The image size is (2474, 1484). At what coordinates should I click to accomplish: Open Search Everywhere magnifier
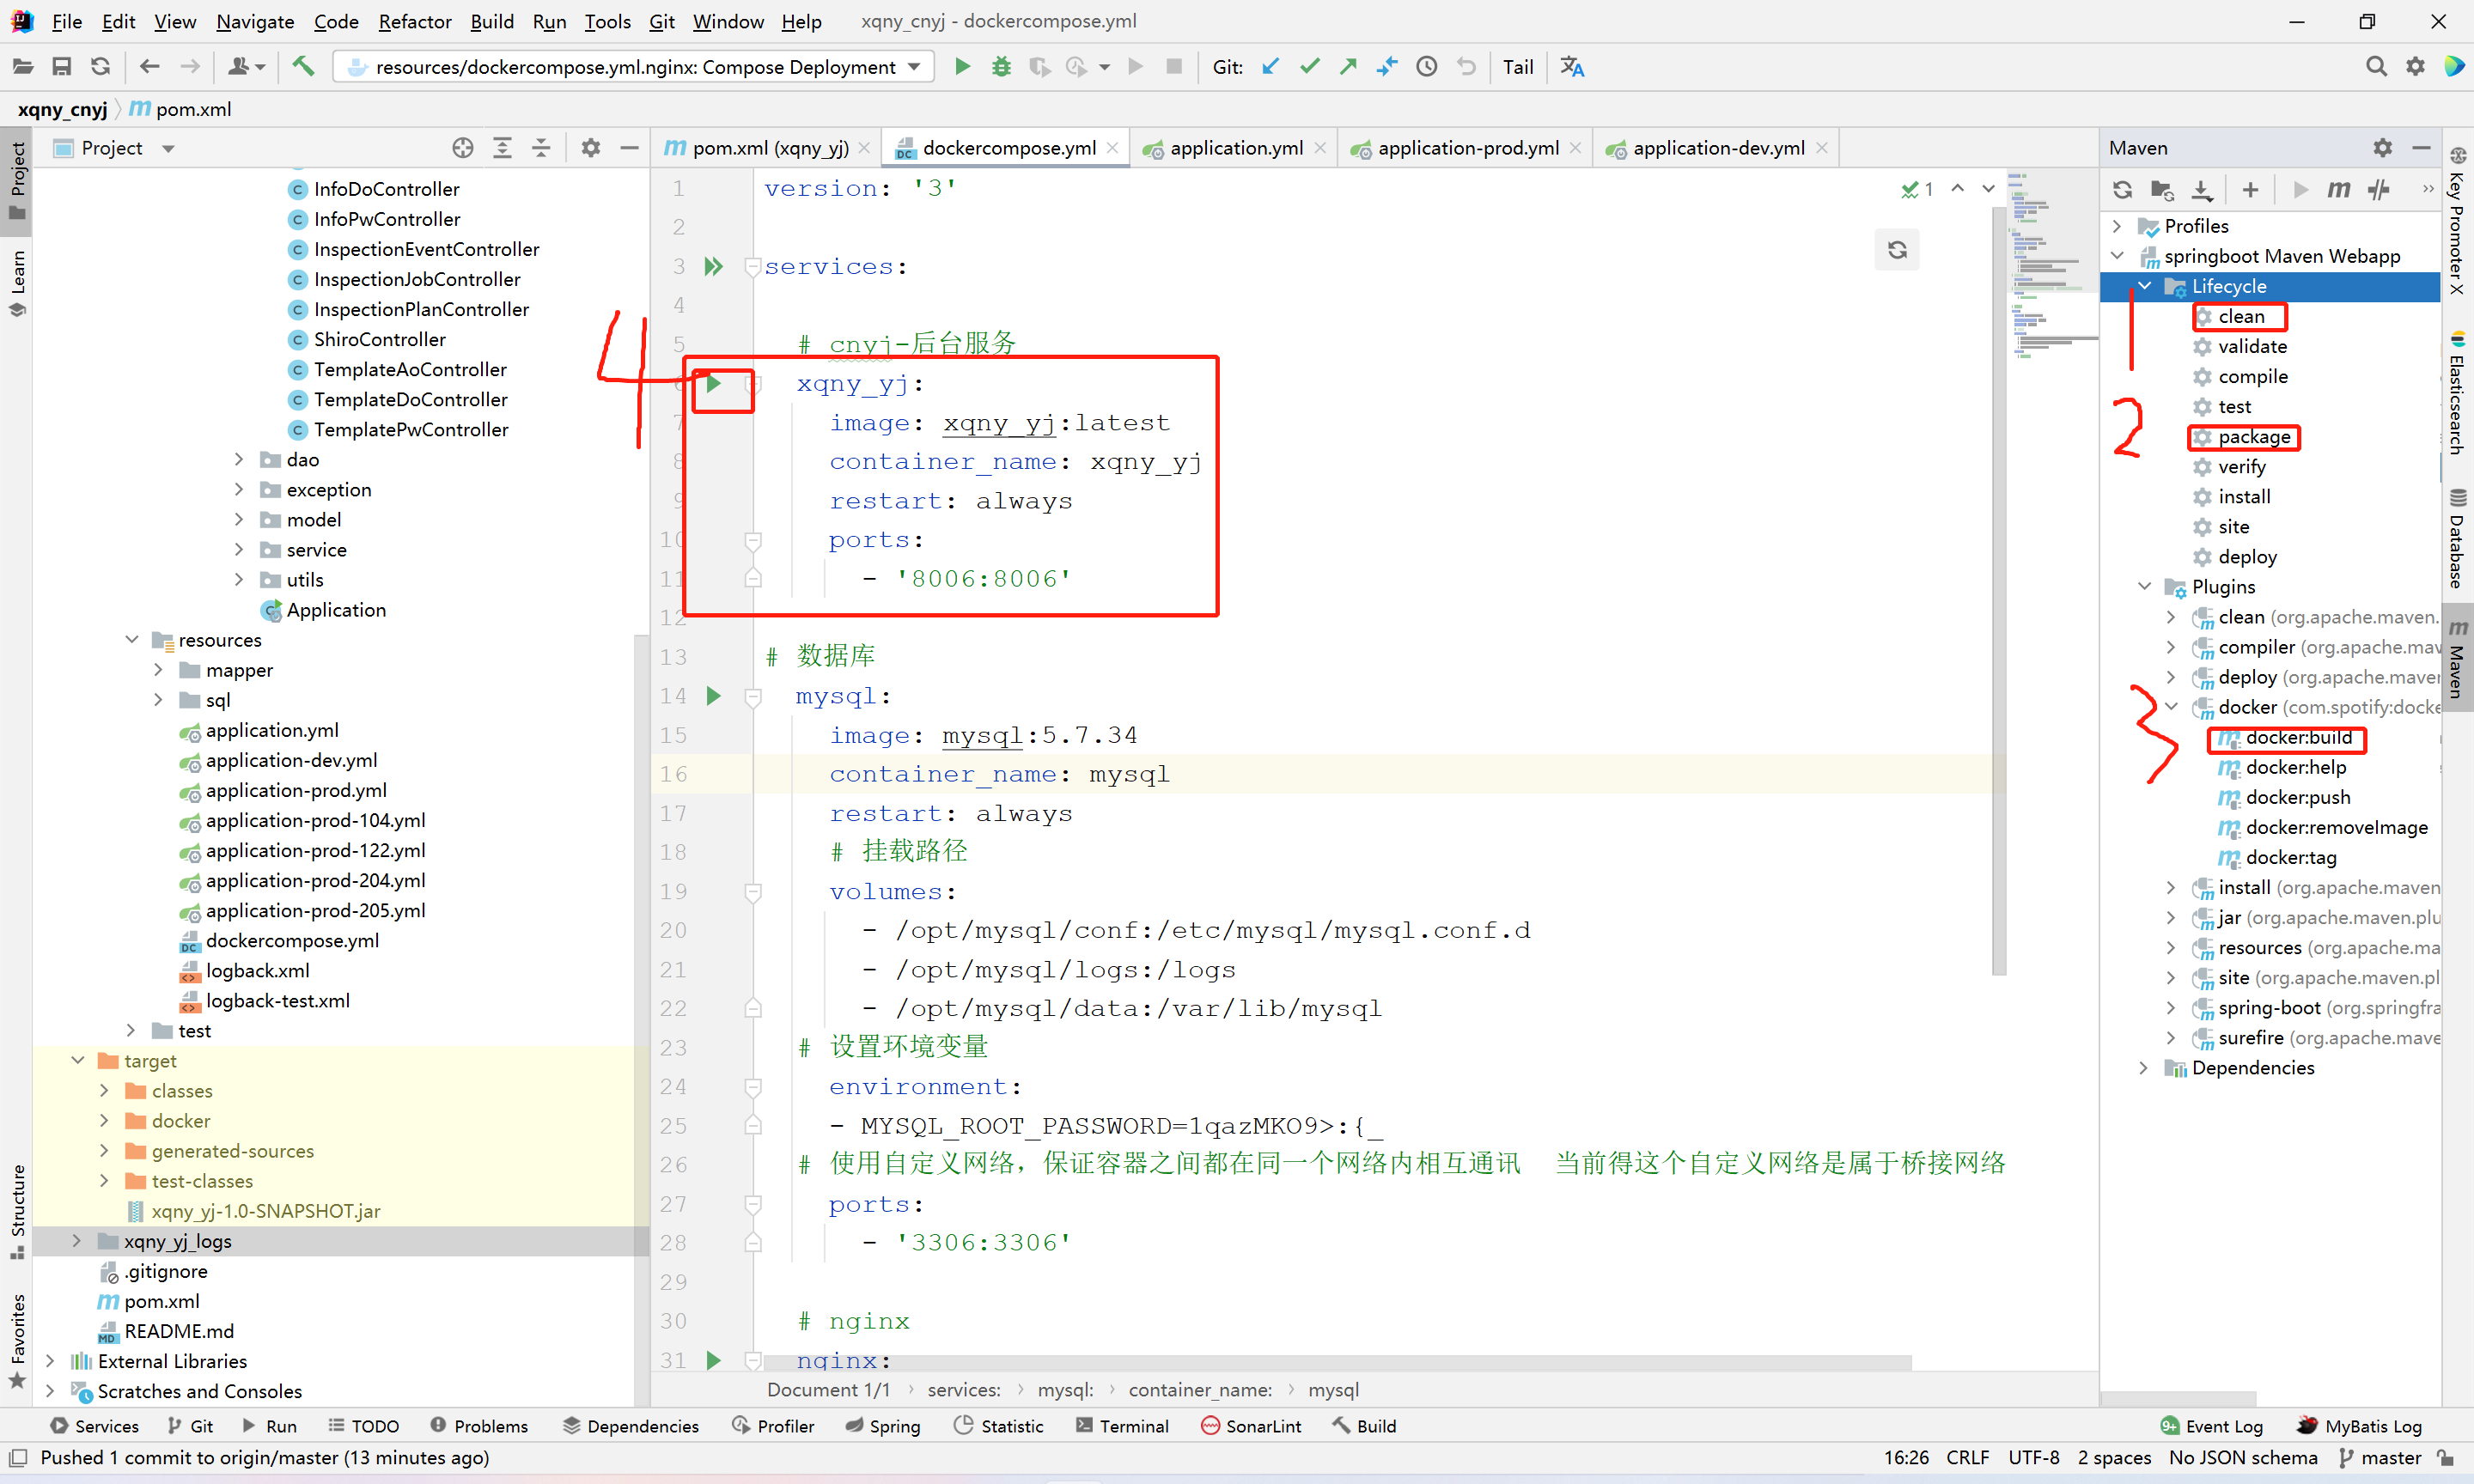pos(2376,67)
